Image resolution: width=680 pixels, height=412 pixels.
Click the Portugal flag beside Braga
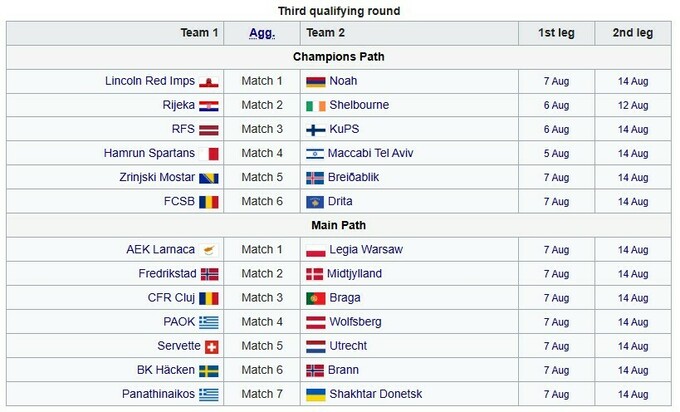coord(314,298)
